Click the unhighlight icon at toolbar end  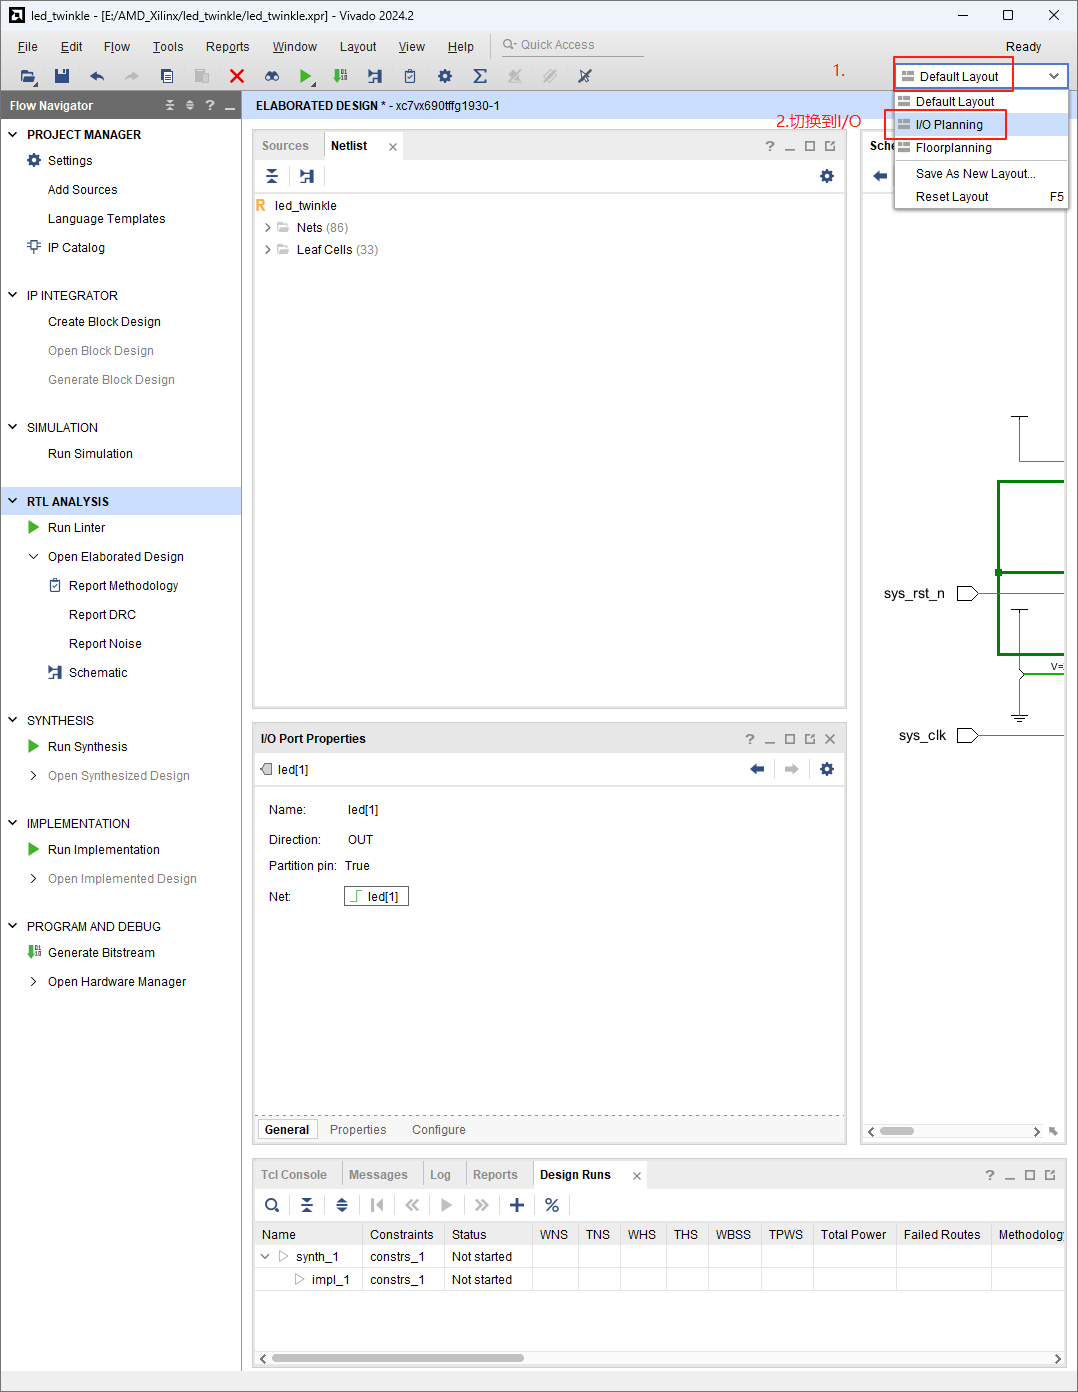click(x=585, y=76)
